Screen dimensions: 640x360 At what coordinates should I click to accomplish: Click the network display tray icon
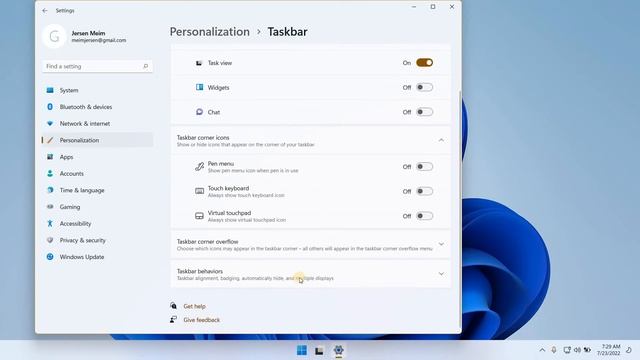pos(567,350)
